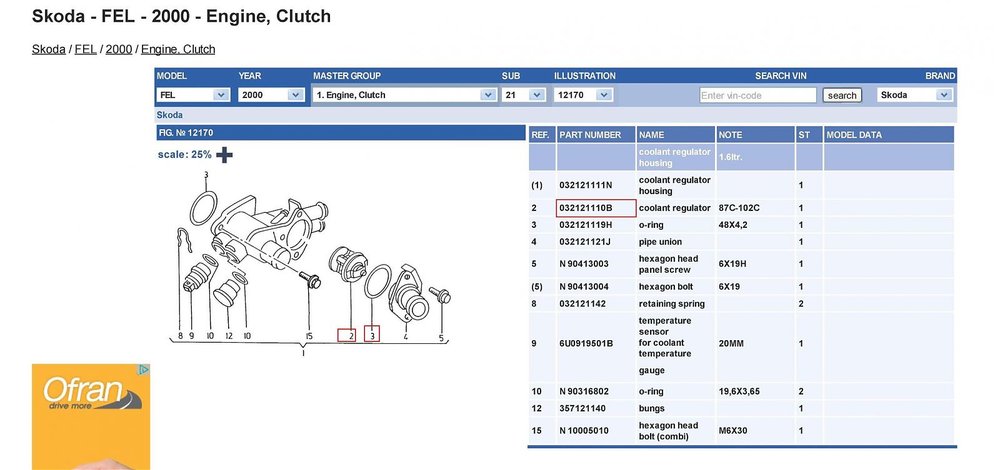Screen dimensions: 1000x470
Task: Click callout number 15 in the diagram
Action: pos(309,335)
